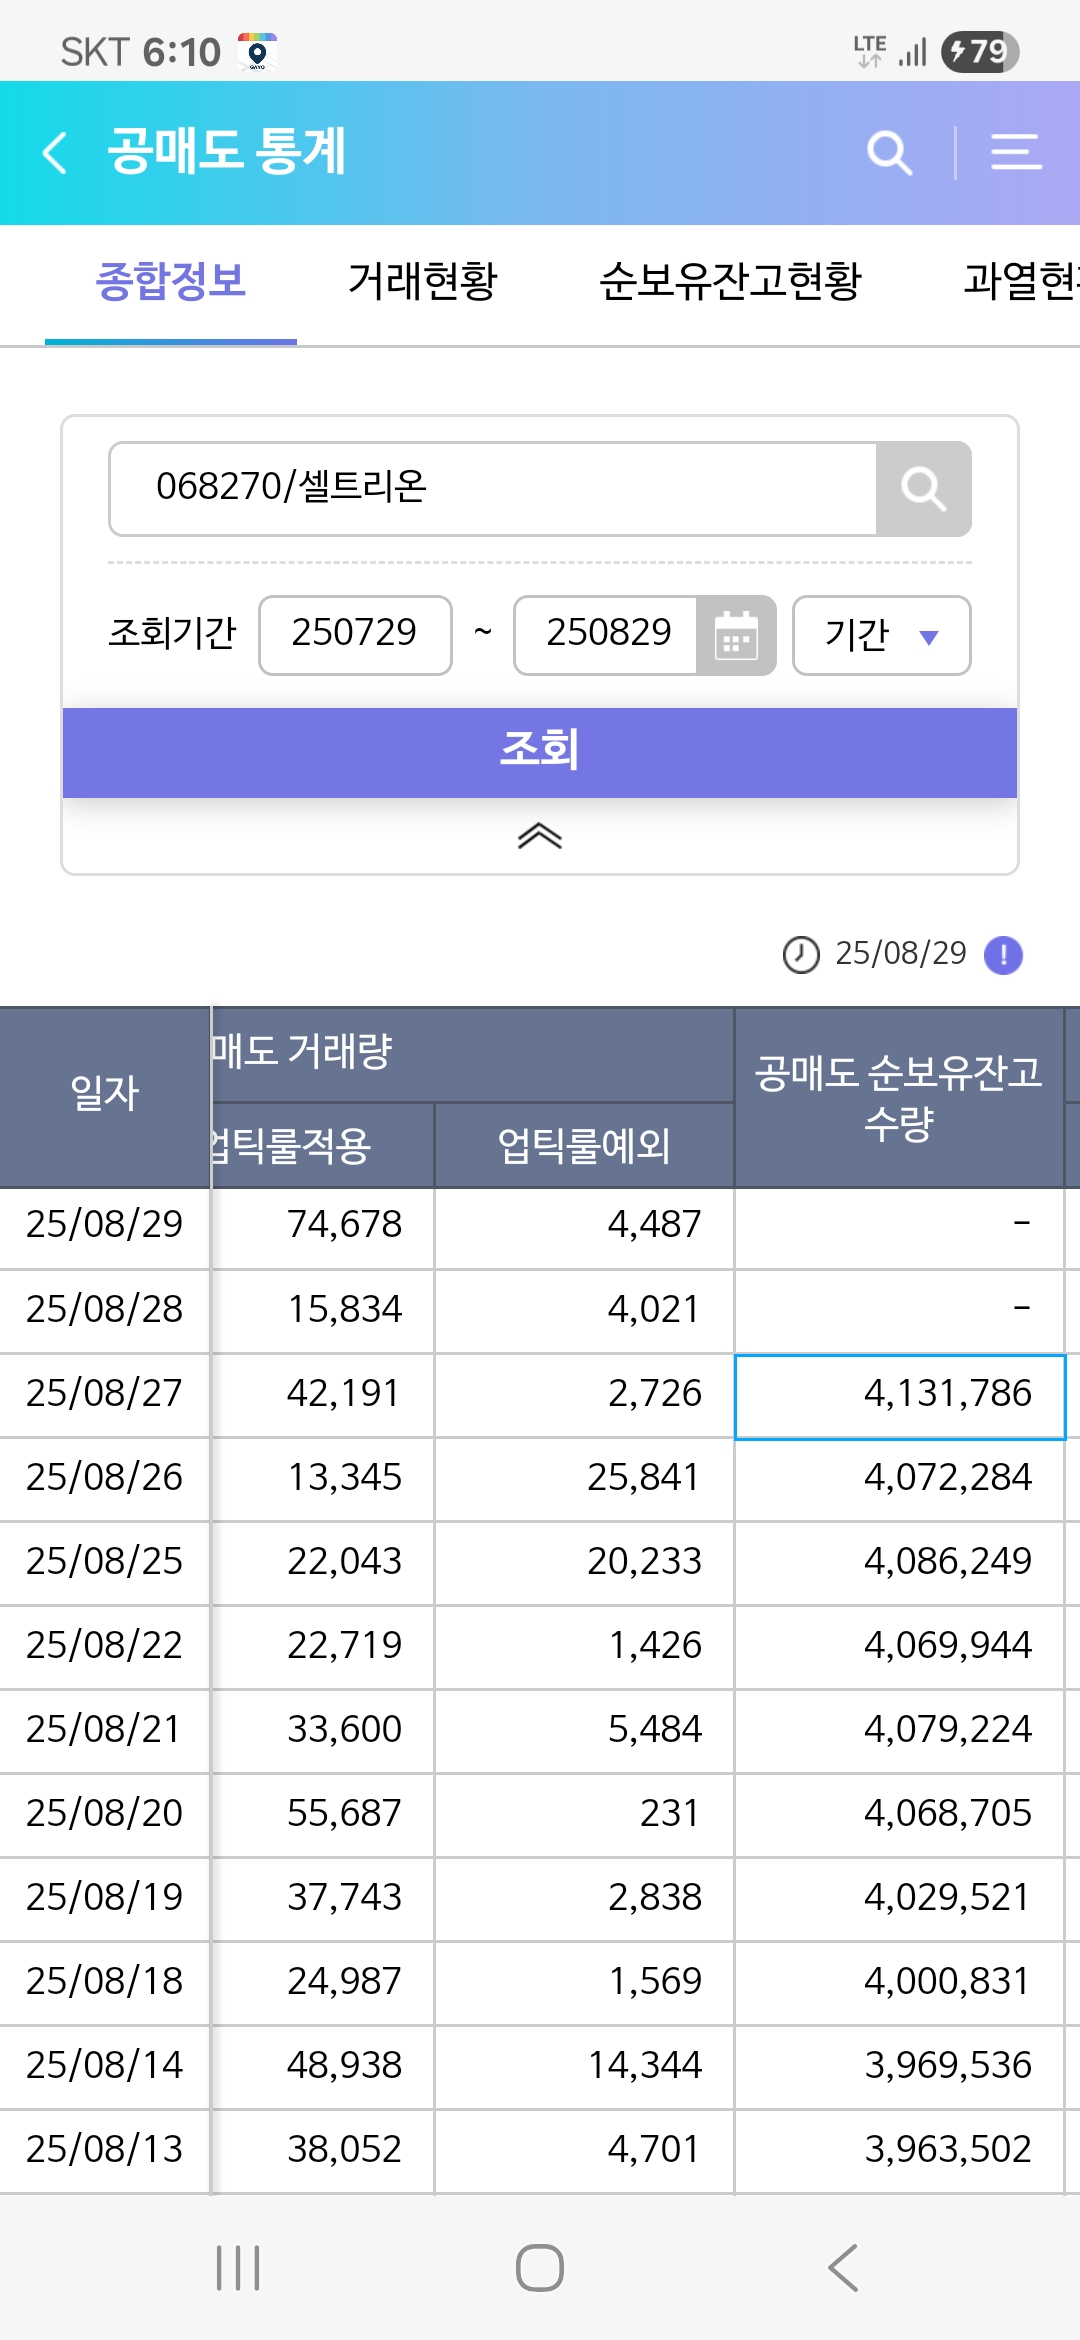Tap Android home navigation button
The height and width of the screenshot is (2340, 1080).
pyautogui.click(x=540, y=2268)
